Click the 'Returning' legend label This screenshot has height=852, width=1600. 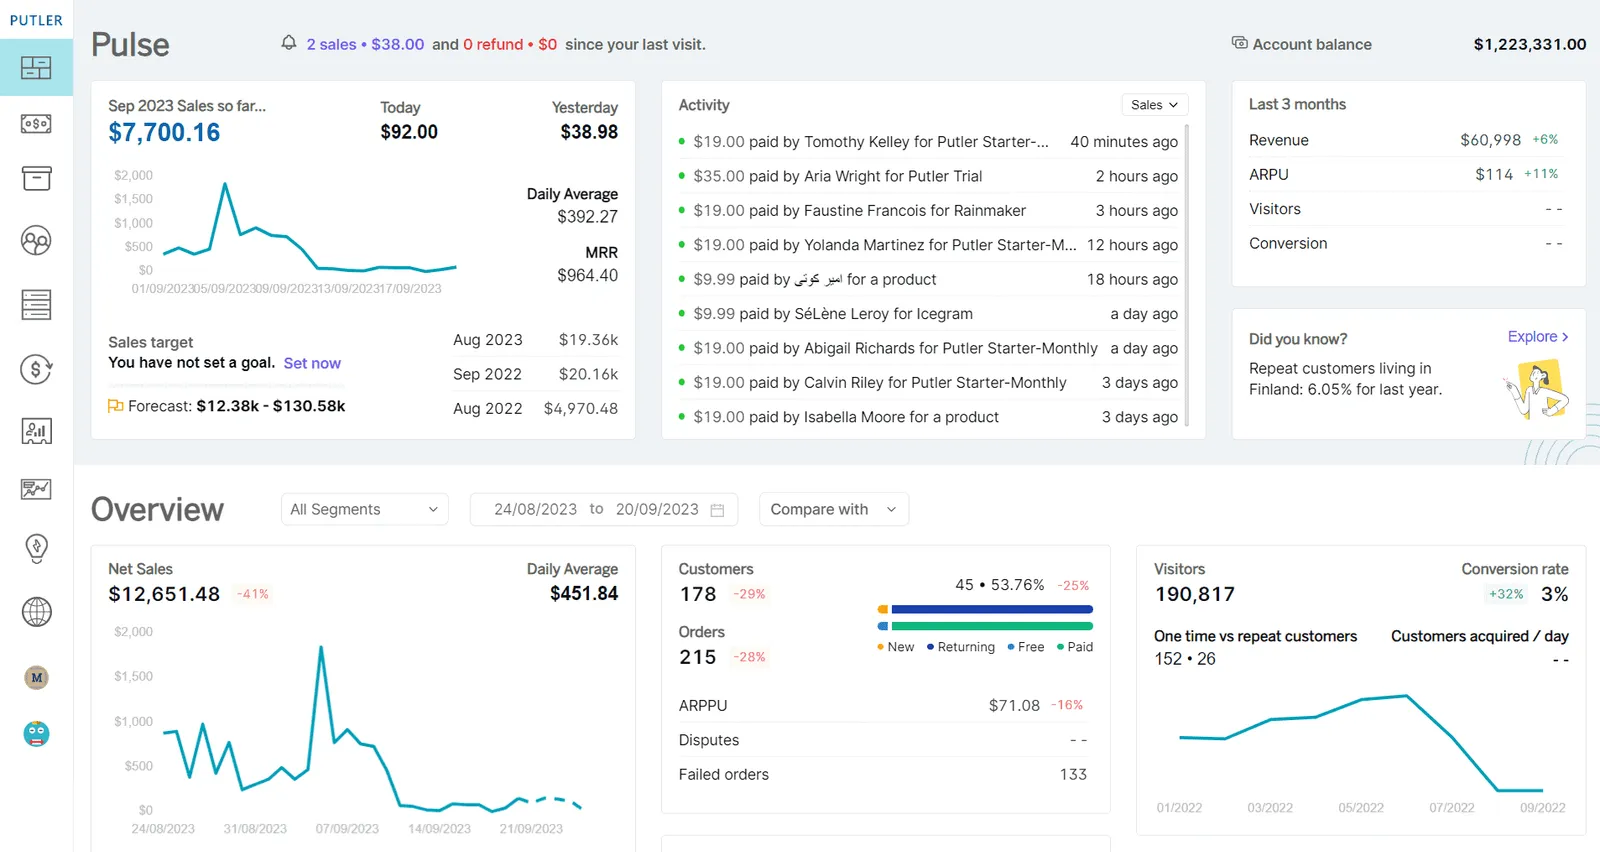click(966, 647)
